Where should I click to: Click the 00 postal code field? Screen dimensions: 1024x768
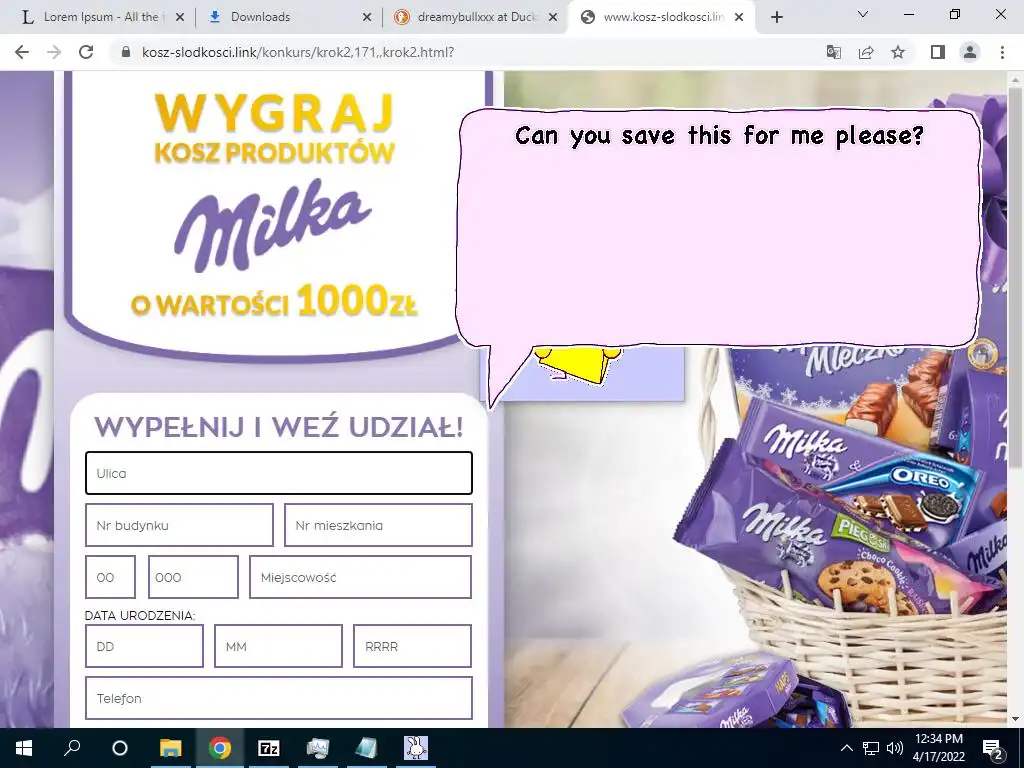point(110,577)
